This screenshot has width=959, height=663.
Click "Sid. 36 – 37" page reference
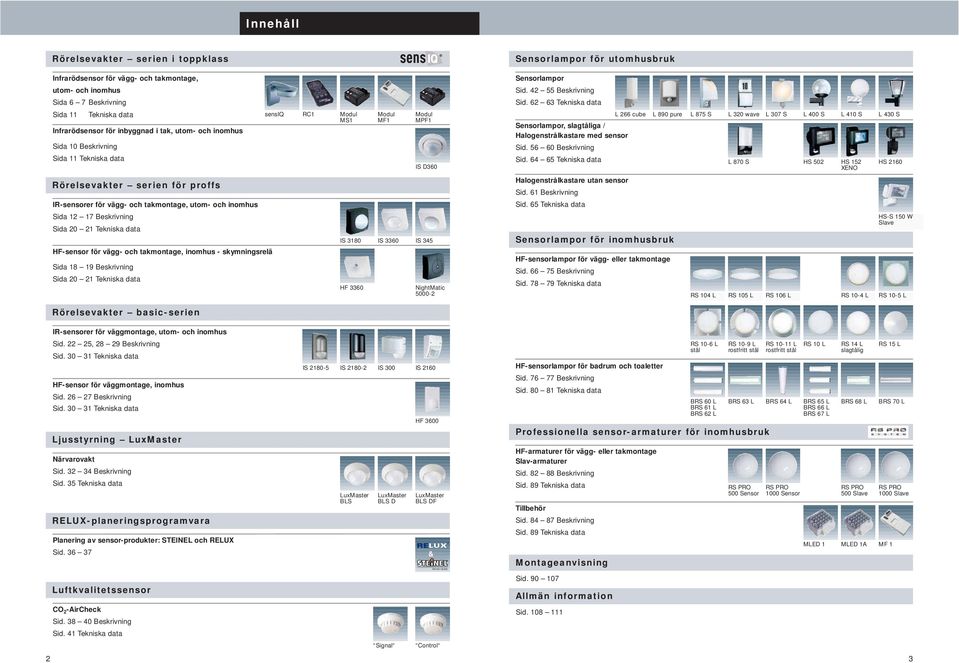click(x=72, y=552)
